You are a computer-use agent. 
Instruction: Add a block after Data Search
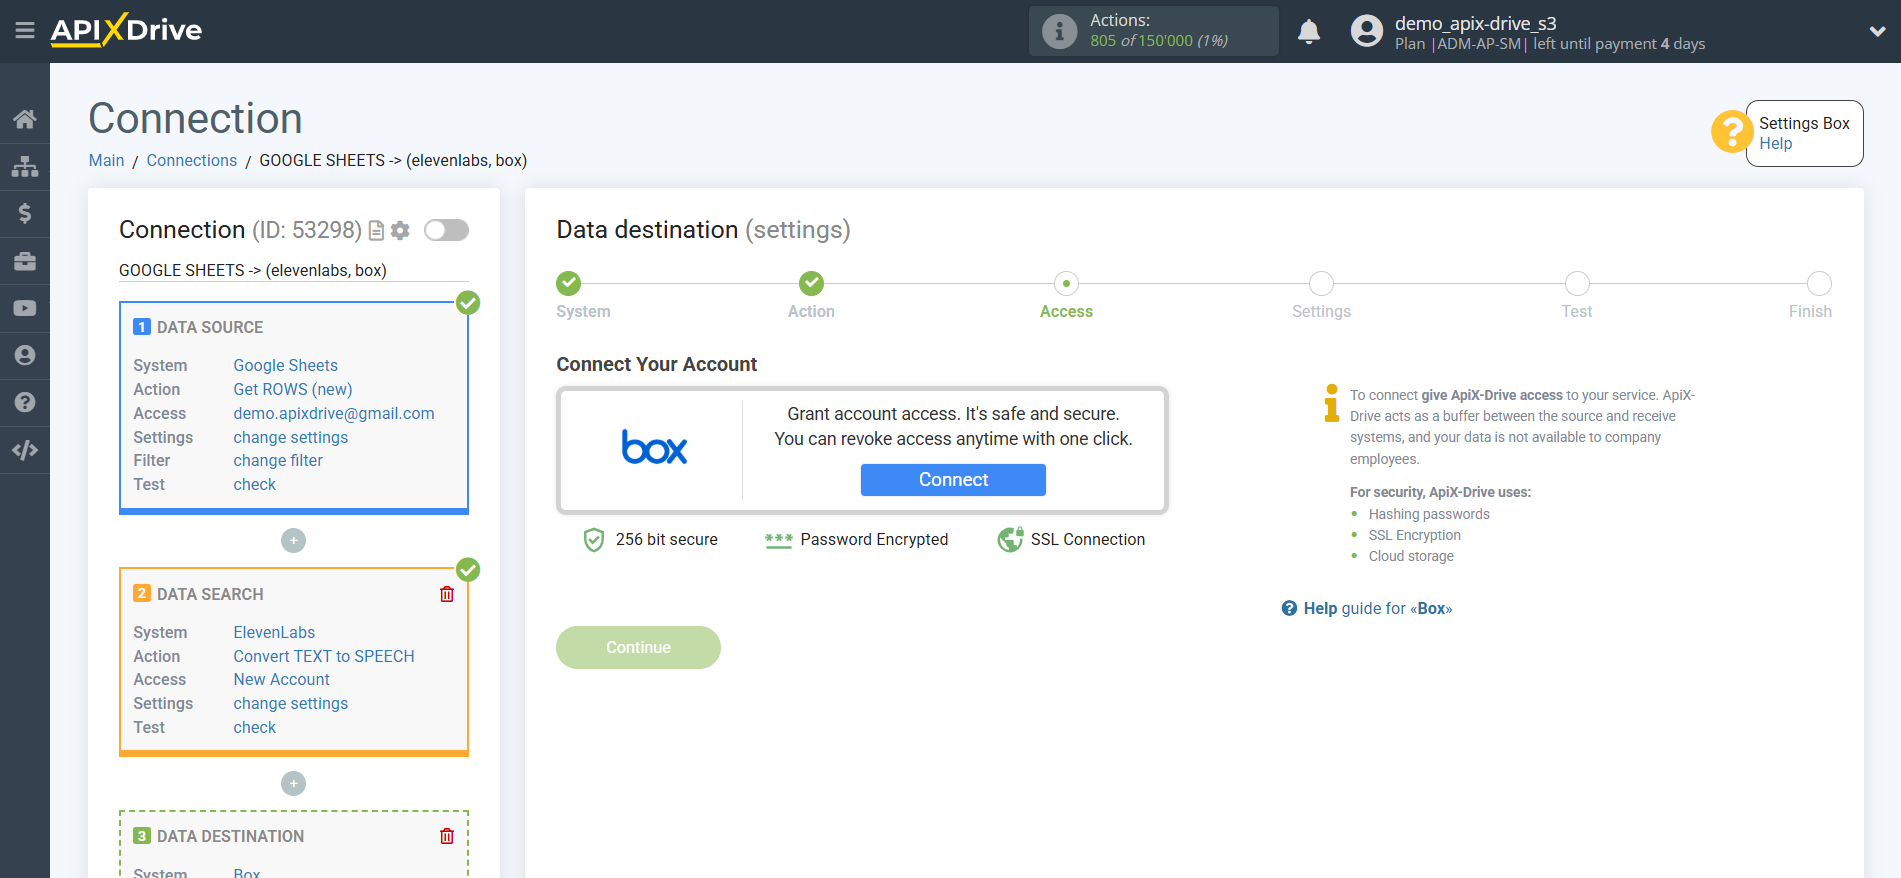[x=293, y=783]
